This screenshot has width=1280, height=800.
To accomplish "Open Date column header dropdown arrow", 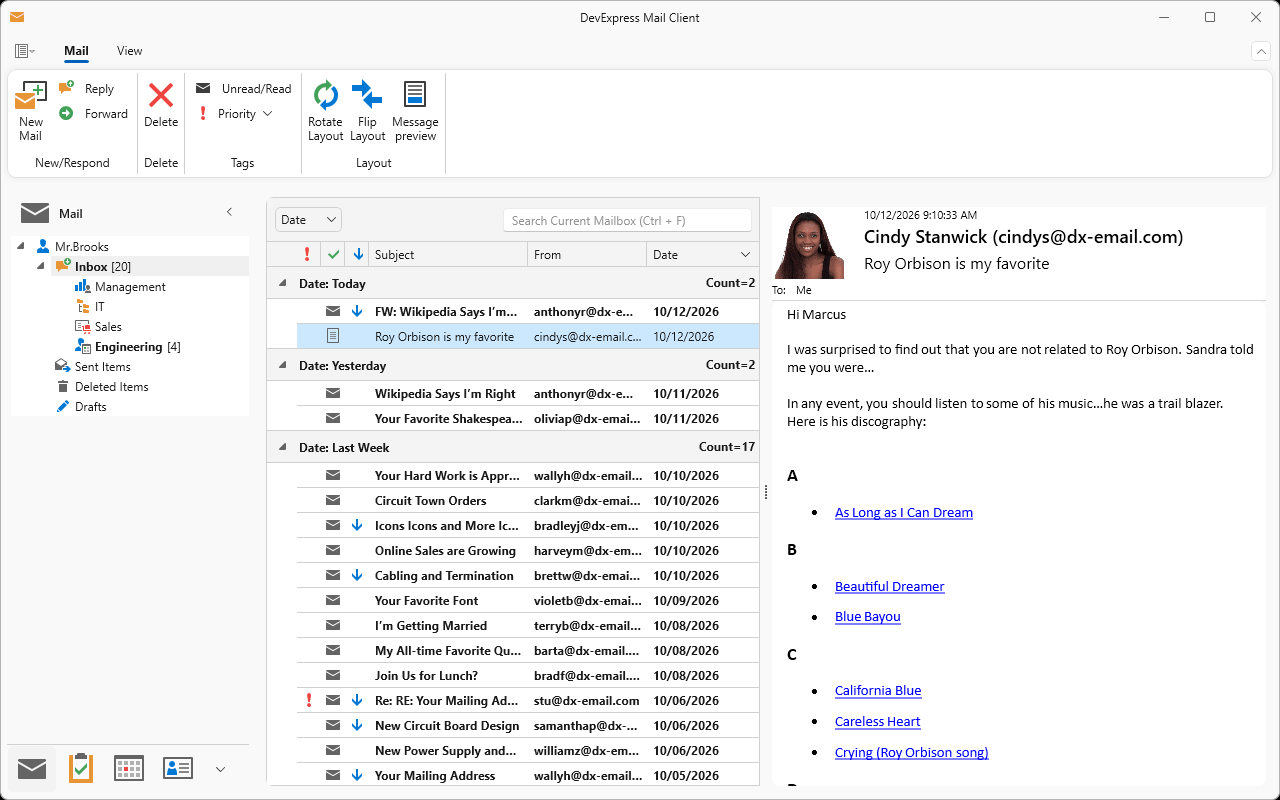I will click(x=745, y=255).
